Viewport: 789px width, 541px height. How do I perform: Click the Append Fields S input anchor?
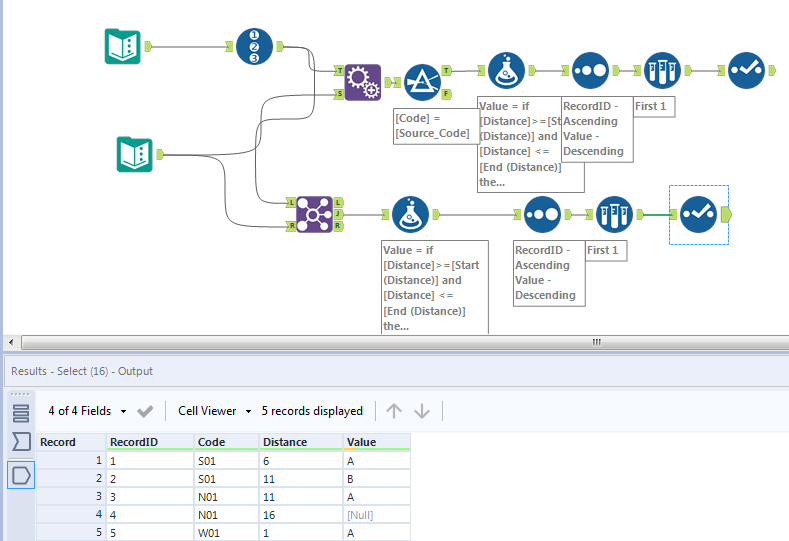(339, 94)
